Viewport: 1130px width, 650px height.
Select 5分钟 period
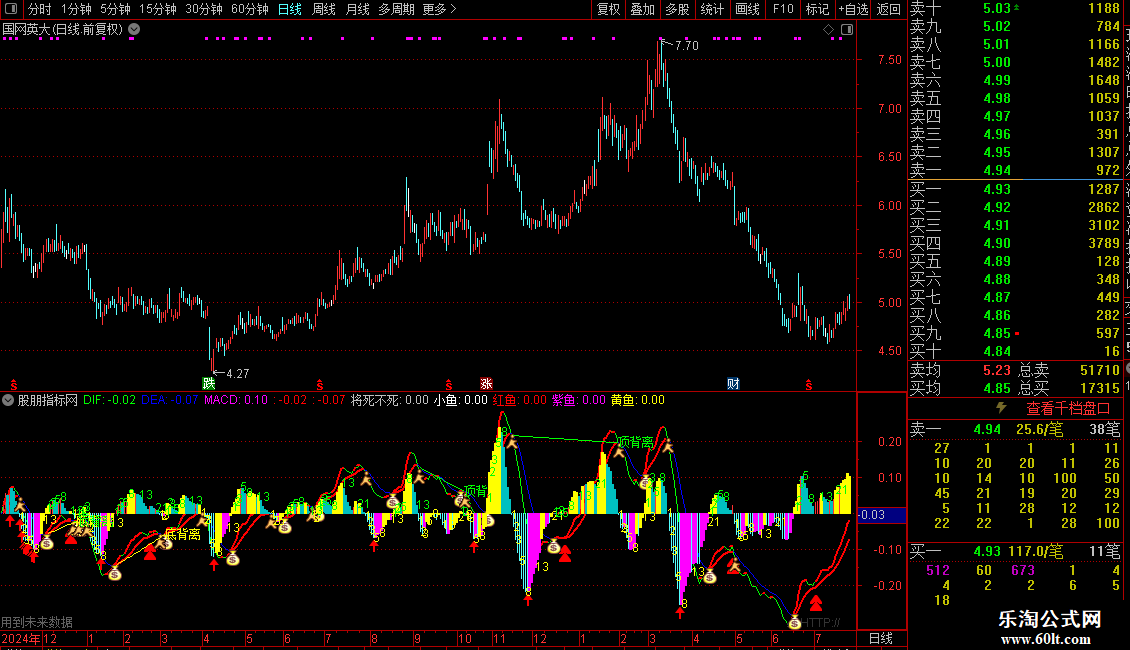point(115,9)
